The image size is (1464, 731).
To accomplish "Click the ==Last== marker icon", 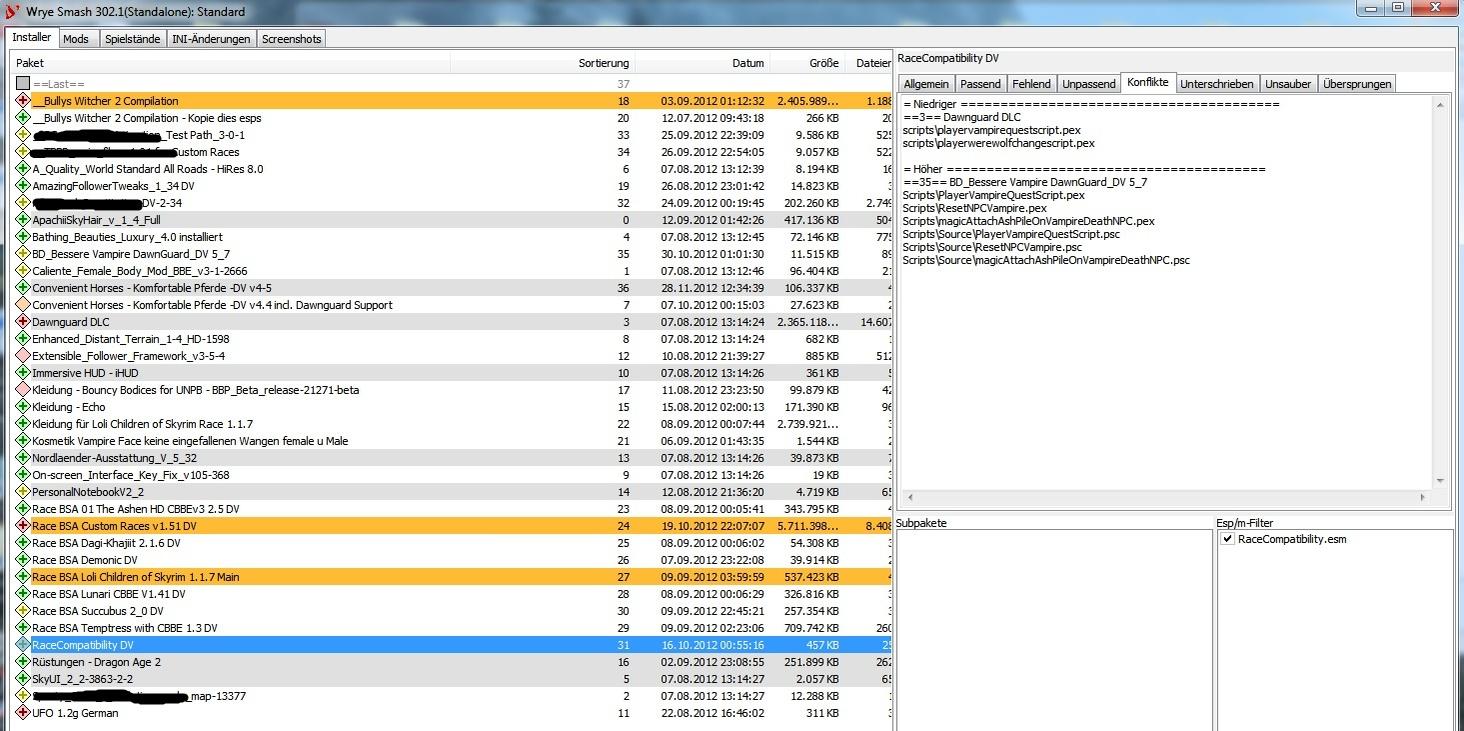I will point(23,84).
